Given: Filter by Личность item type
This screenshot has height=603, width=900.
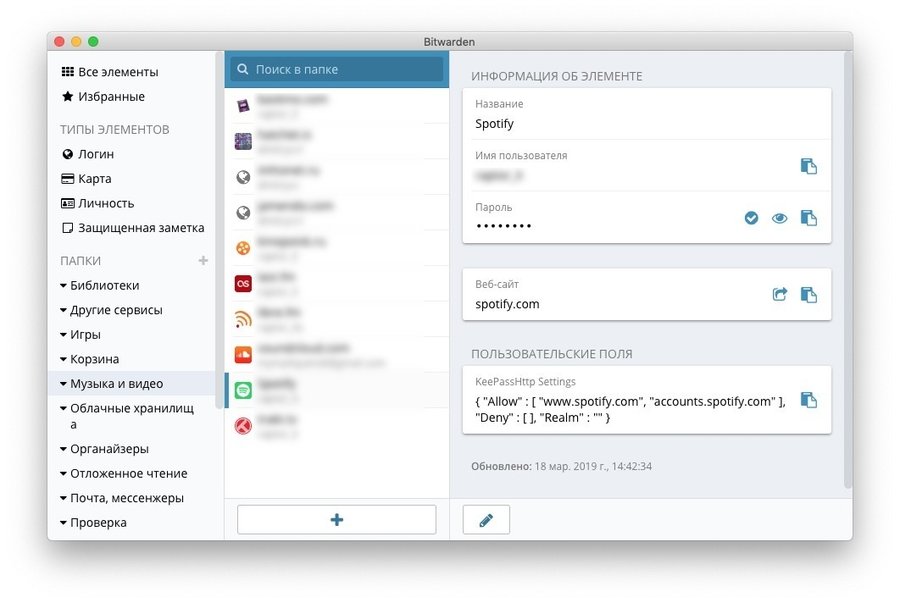Looking at the screenshot, I should pos(98,203).
